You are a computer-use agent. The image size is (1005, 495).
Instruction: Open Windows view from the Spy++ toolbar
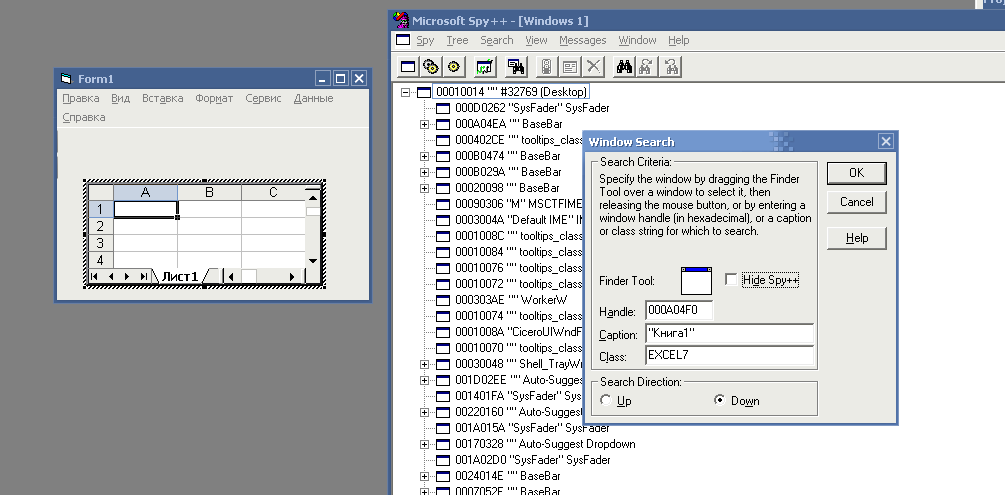(408, 66)
